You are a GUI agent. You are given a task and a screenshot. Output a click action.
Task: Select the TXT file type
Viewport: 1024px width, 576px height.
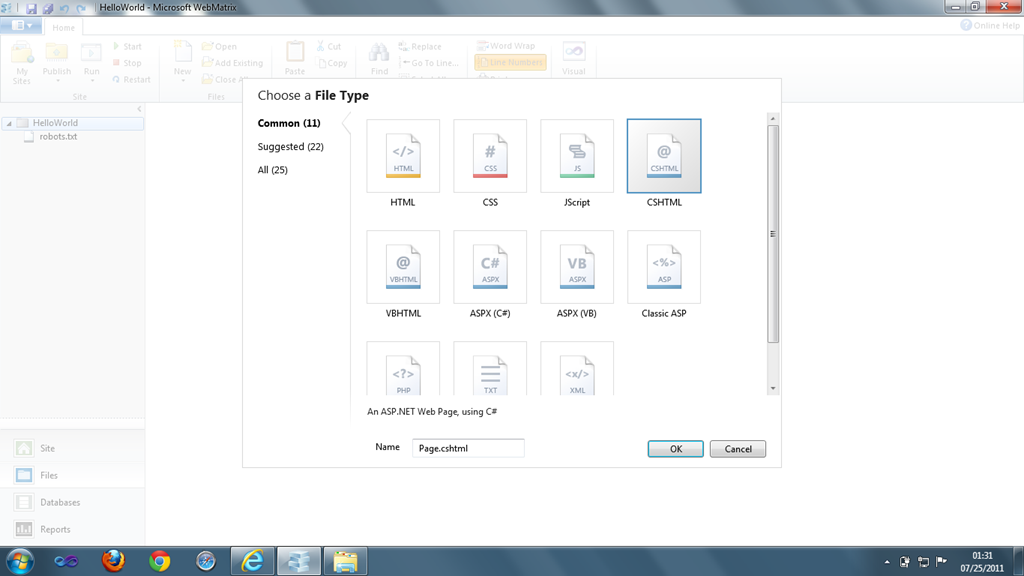click(x=490, y=368)
